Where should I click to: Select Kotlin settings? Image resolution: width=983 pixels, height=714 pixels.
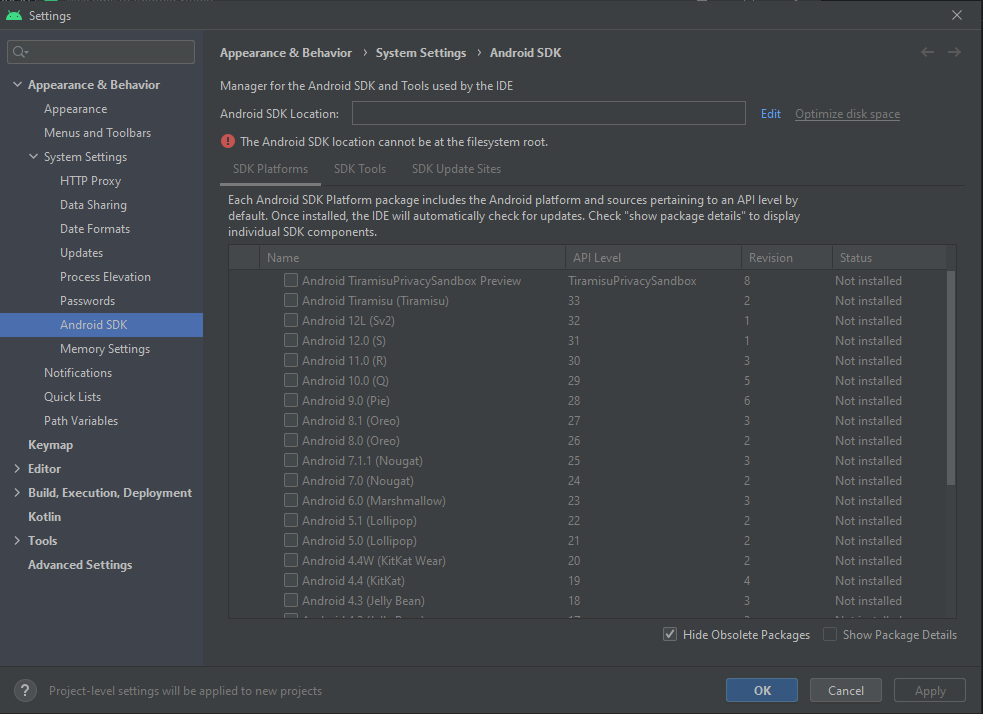click(45, 517)
